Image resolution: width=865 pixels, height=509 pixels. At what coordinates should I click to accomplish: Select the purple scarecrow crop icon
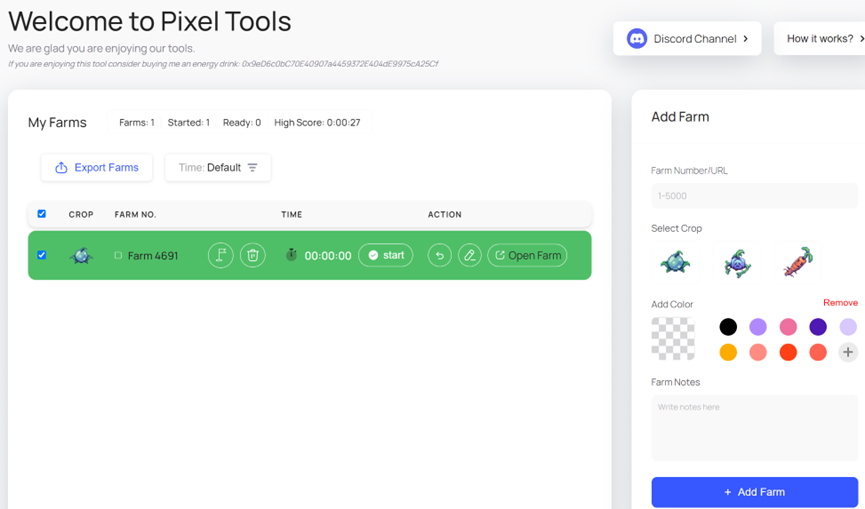click(x=736, y=262)
